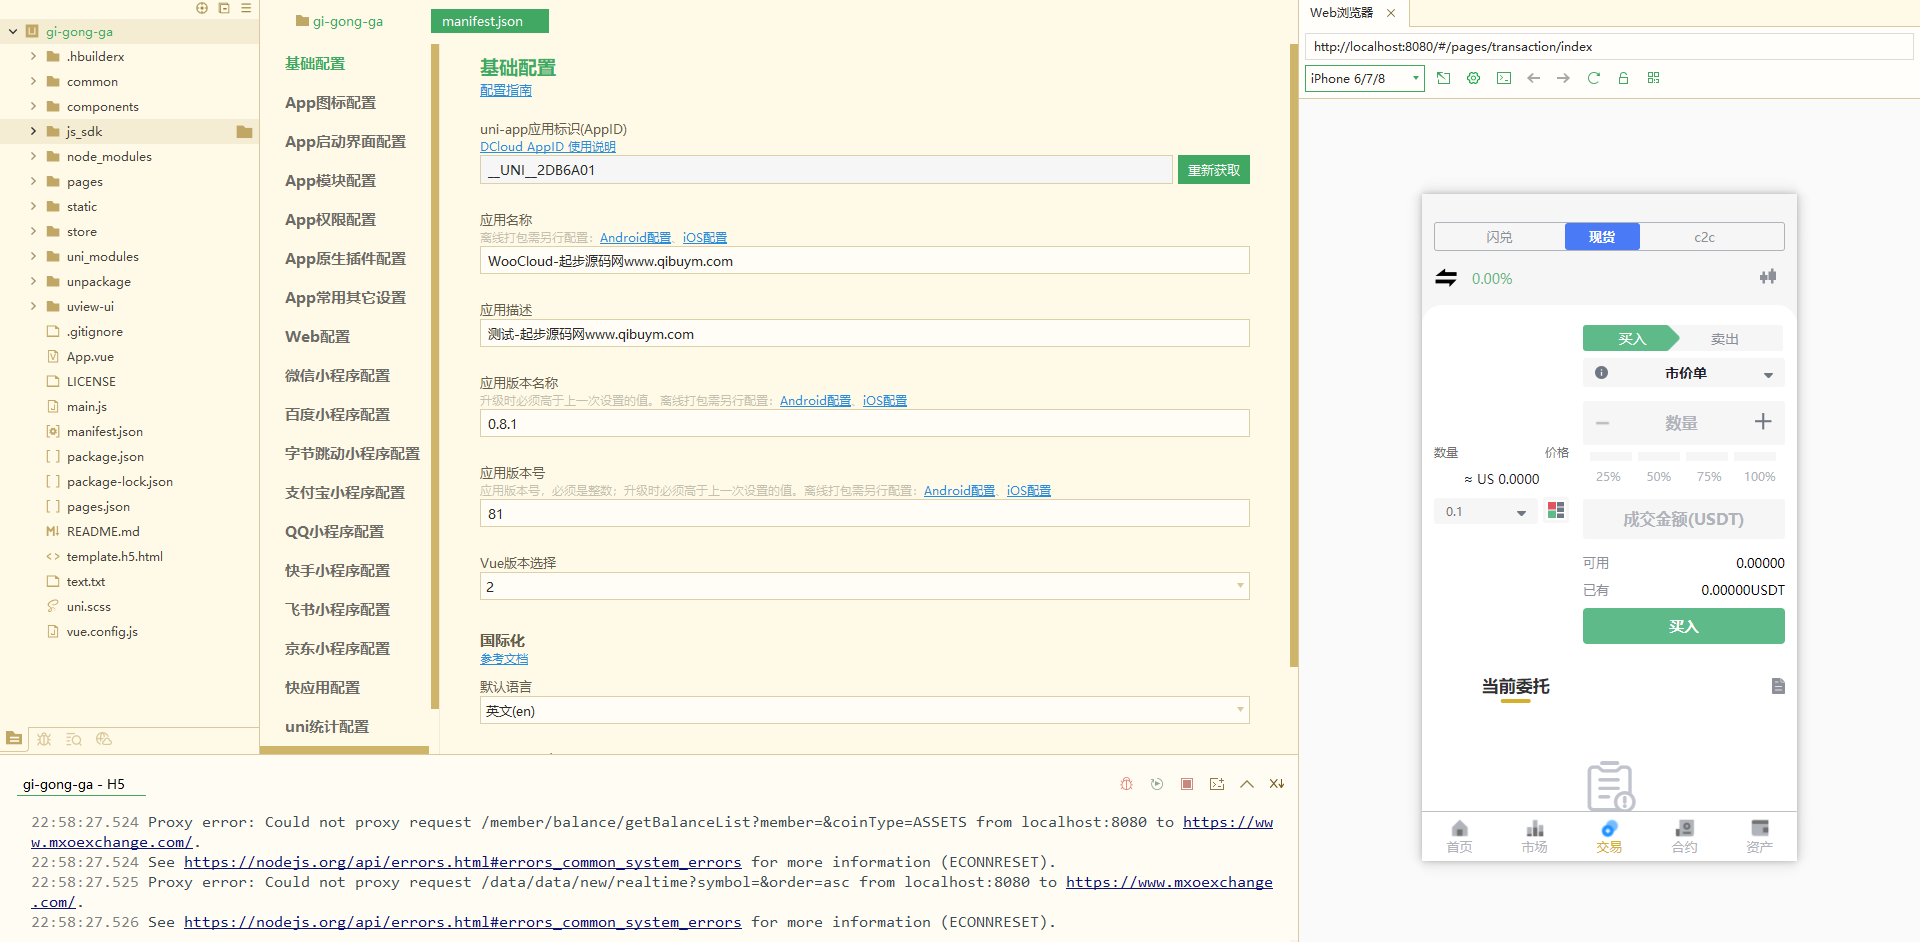Open the App图标配置 section

pos(330,103)
